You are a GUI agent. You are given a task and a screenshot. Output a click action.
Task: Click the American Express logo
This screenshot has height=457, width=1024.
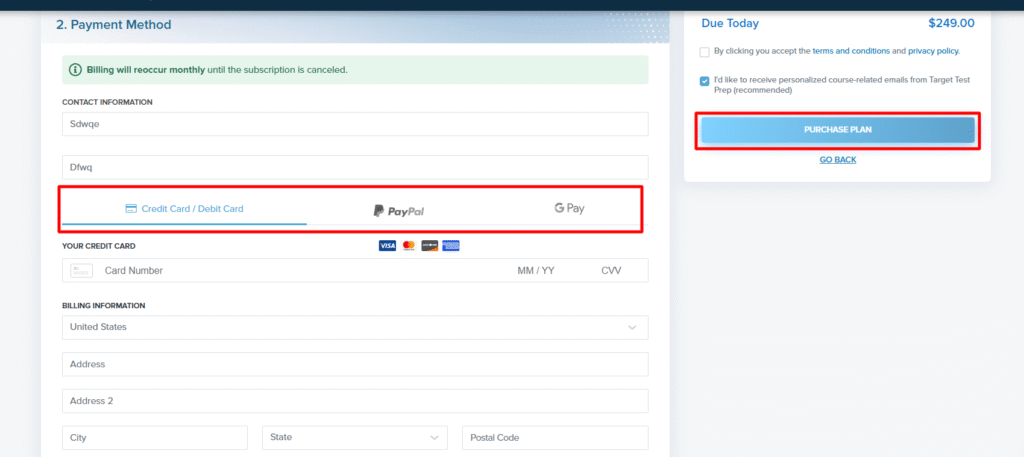[451, 245]
